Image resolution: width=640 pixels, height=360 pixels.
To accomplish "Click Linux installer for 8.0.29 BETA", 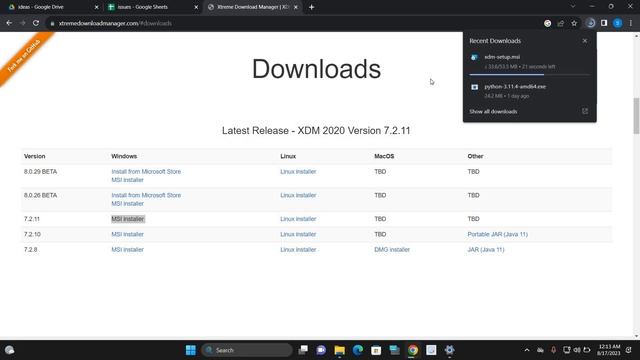I will [298, 171].
